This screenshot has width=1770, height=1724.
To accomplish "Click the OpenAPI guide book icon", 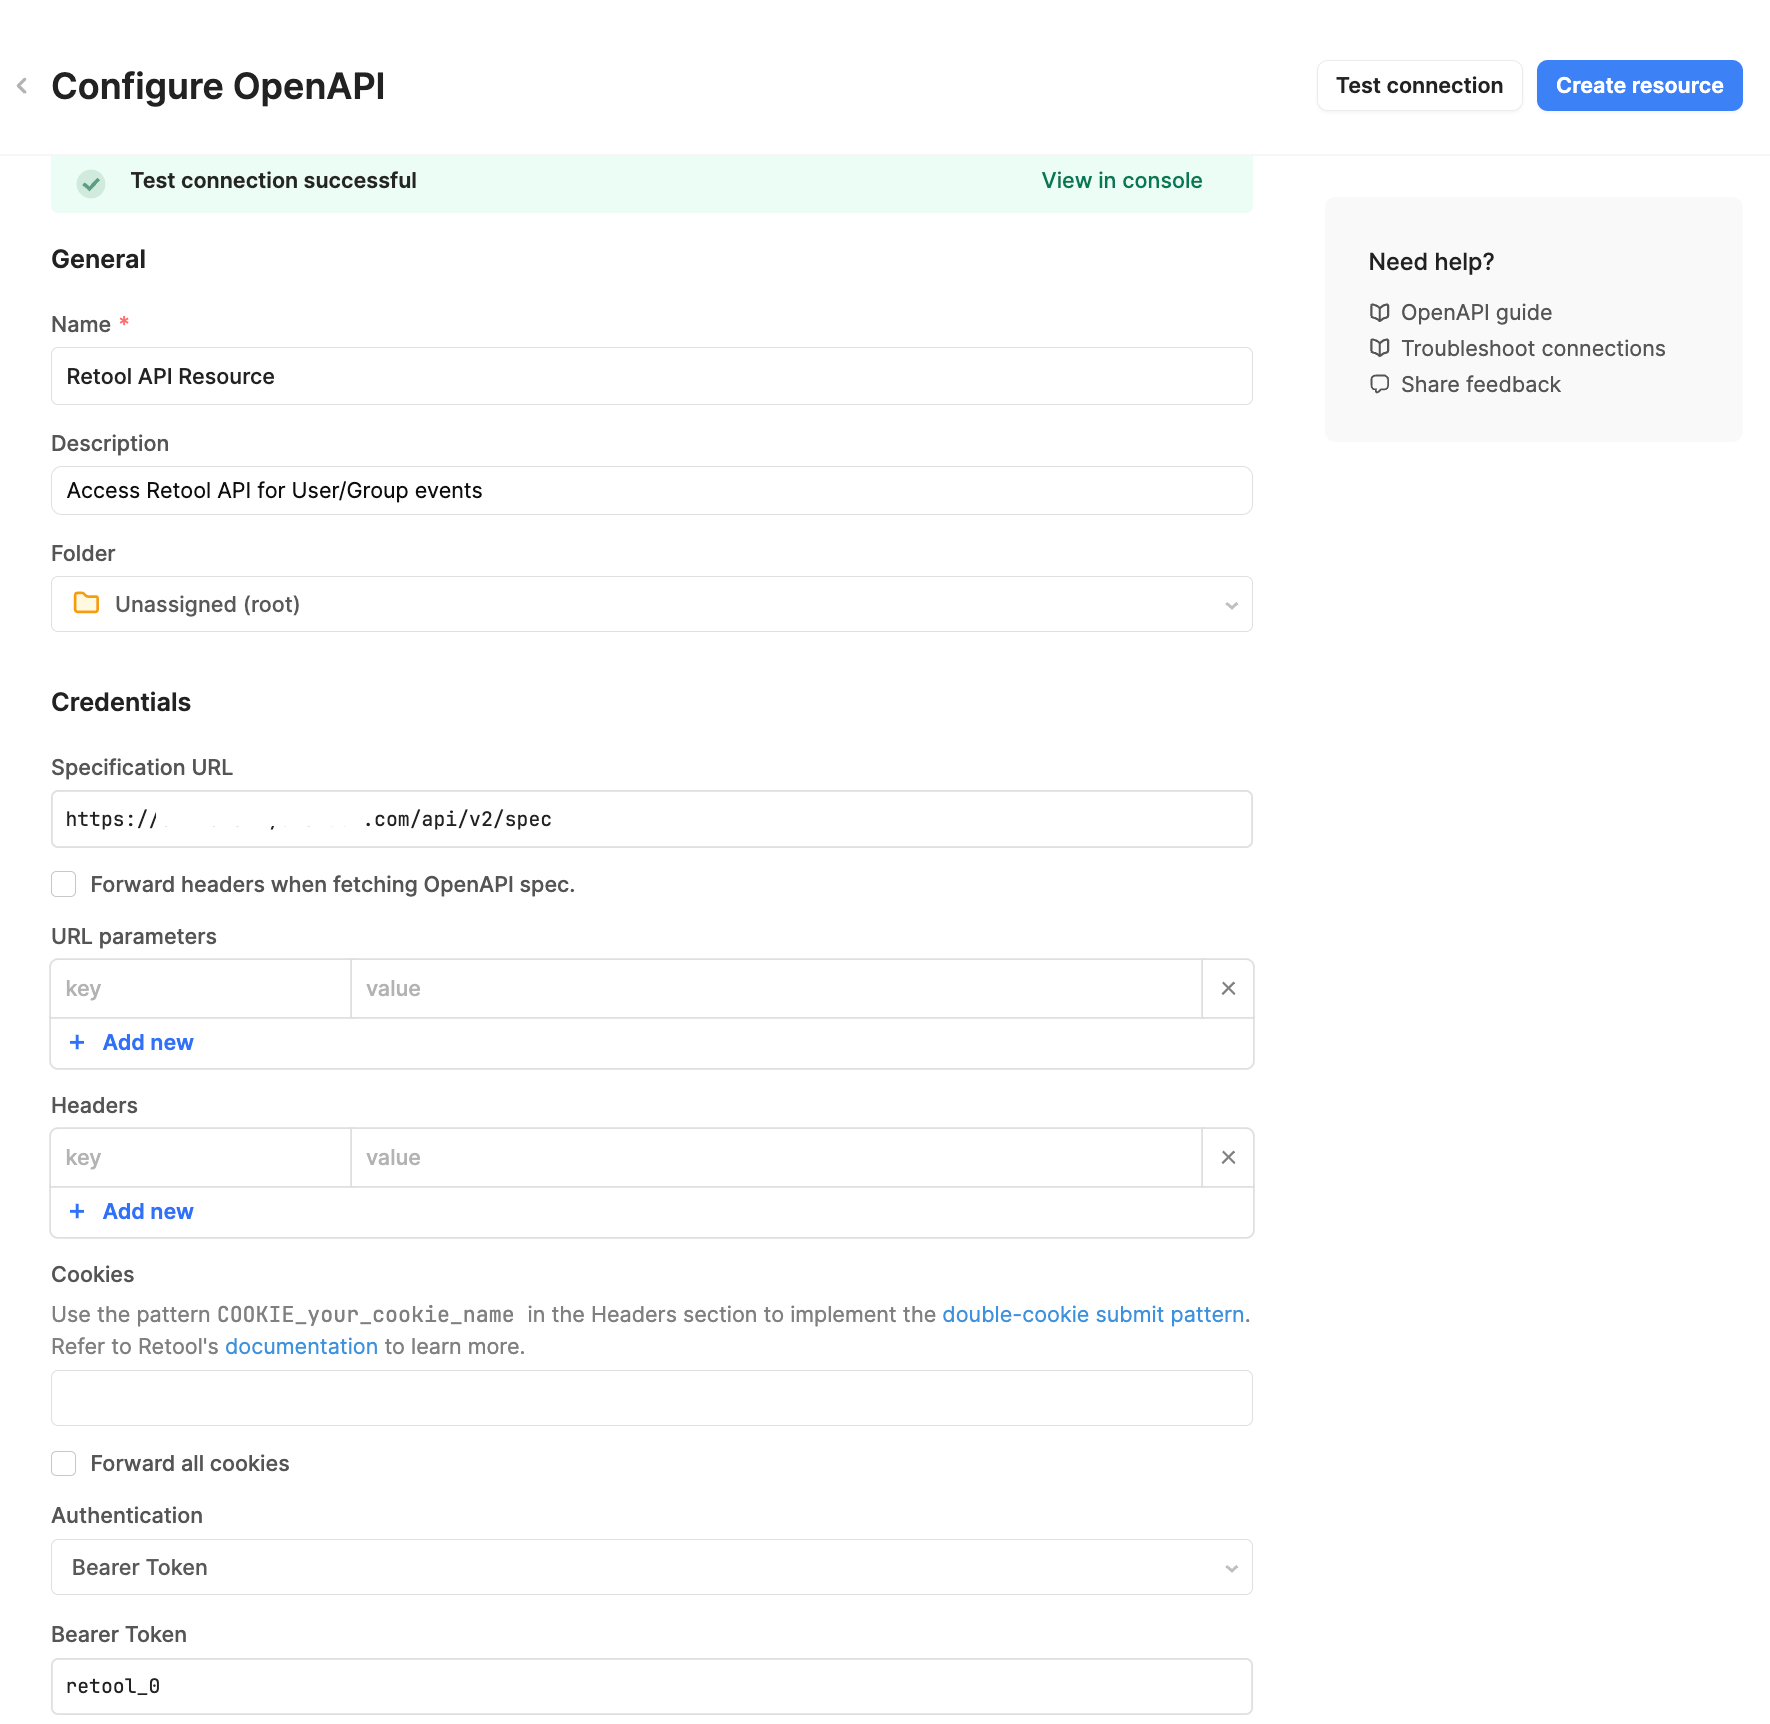I will click(1379, 312).
